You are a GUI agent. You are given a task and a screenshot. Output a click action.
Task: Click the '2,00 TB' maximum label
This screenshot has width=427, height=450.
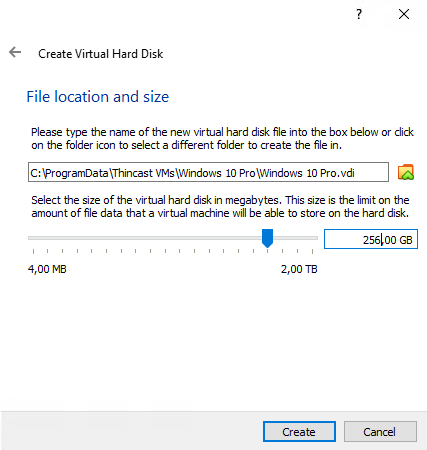(299, 269)
